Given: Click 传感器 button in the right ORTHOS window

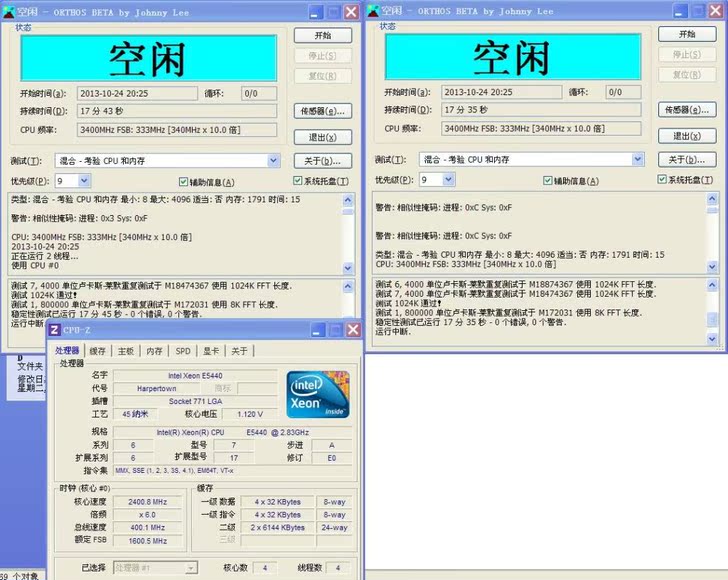Looking at the screenshot, I should (687, 110).
